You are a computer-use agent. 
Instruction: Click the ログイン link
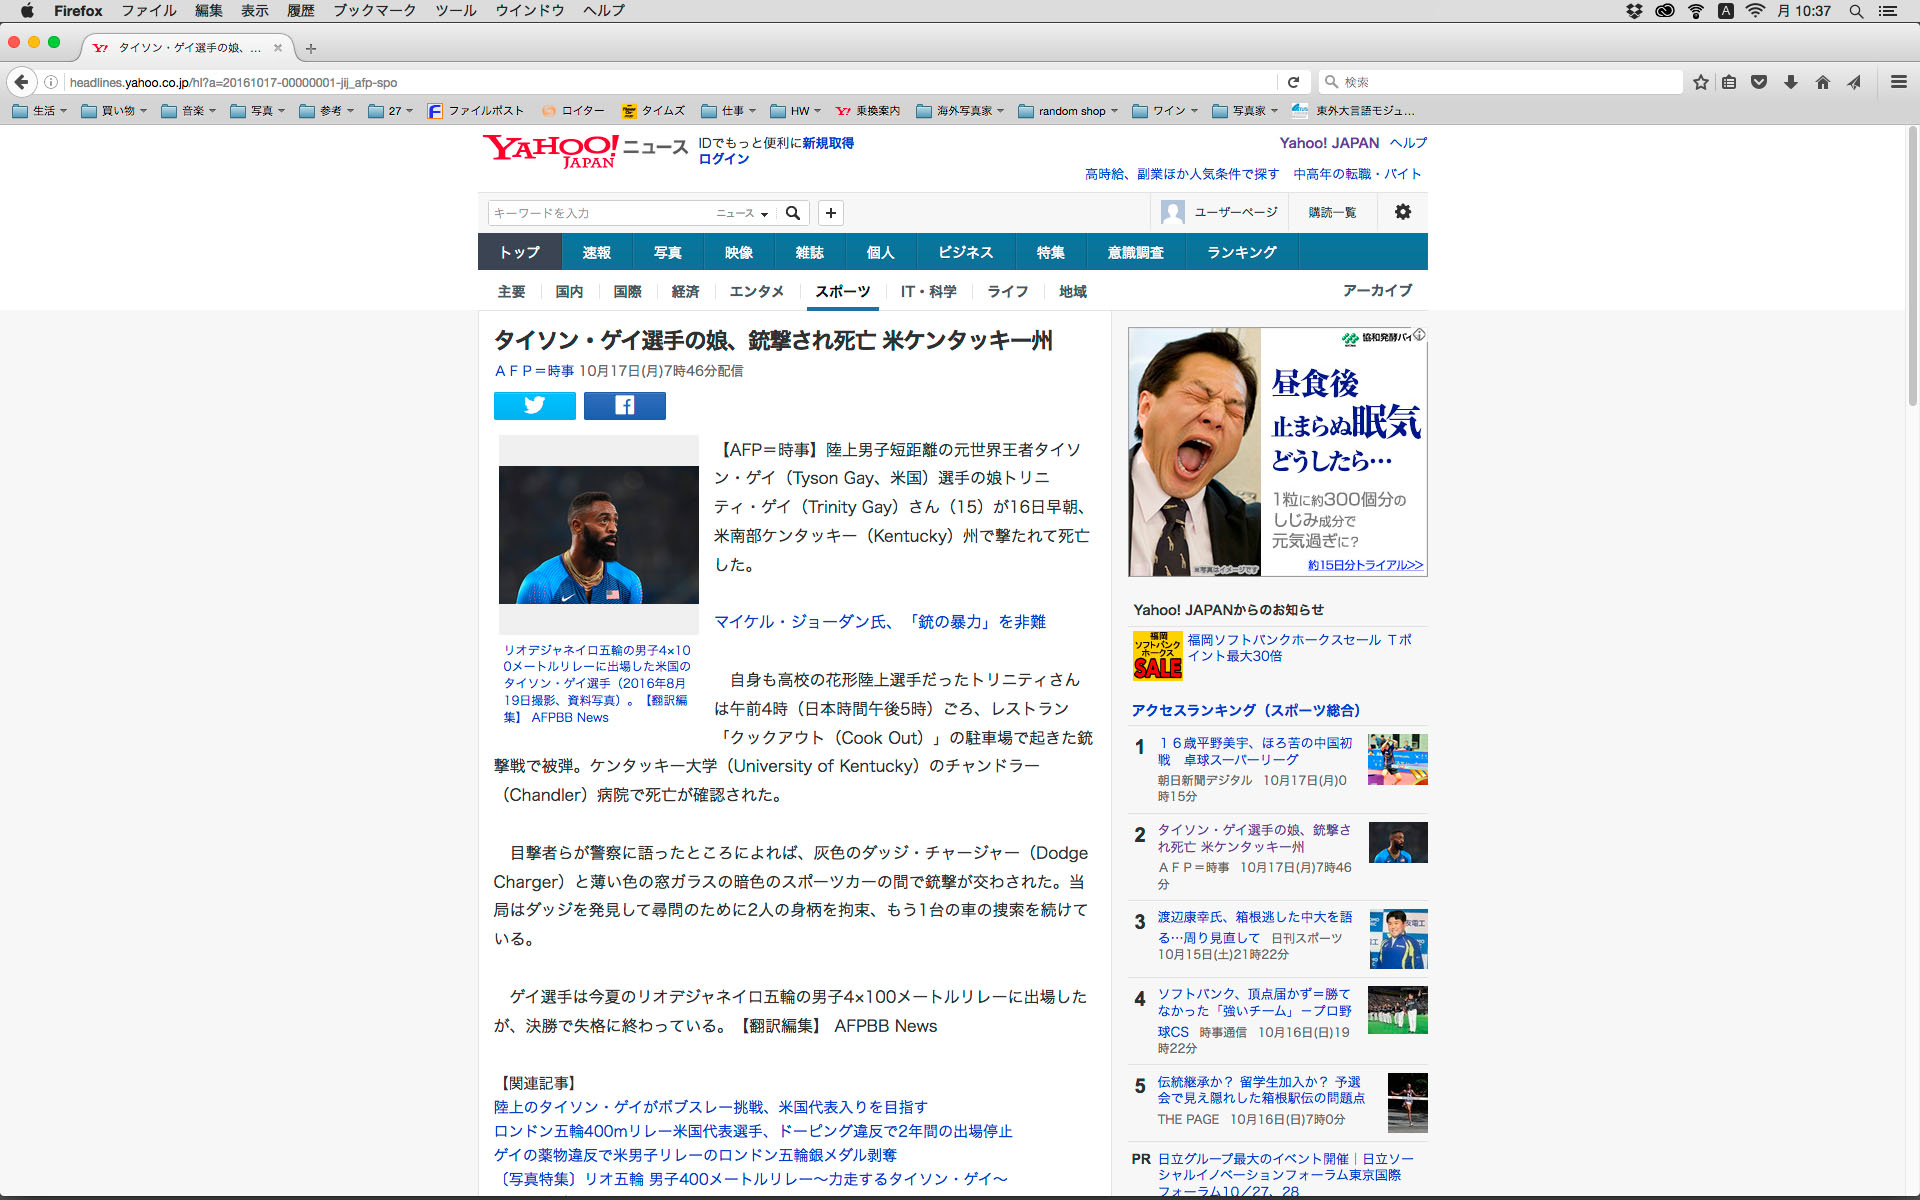point(723,159)
